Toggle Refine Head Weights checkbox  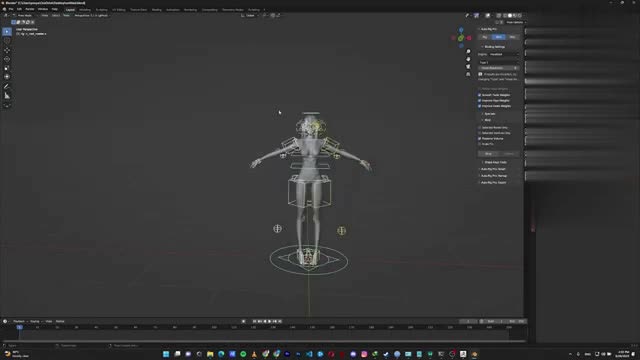point(480,89)
